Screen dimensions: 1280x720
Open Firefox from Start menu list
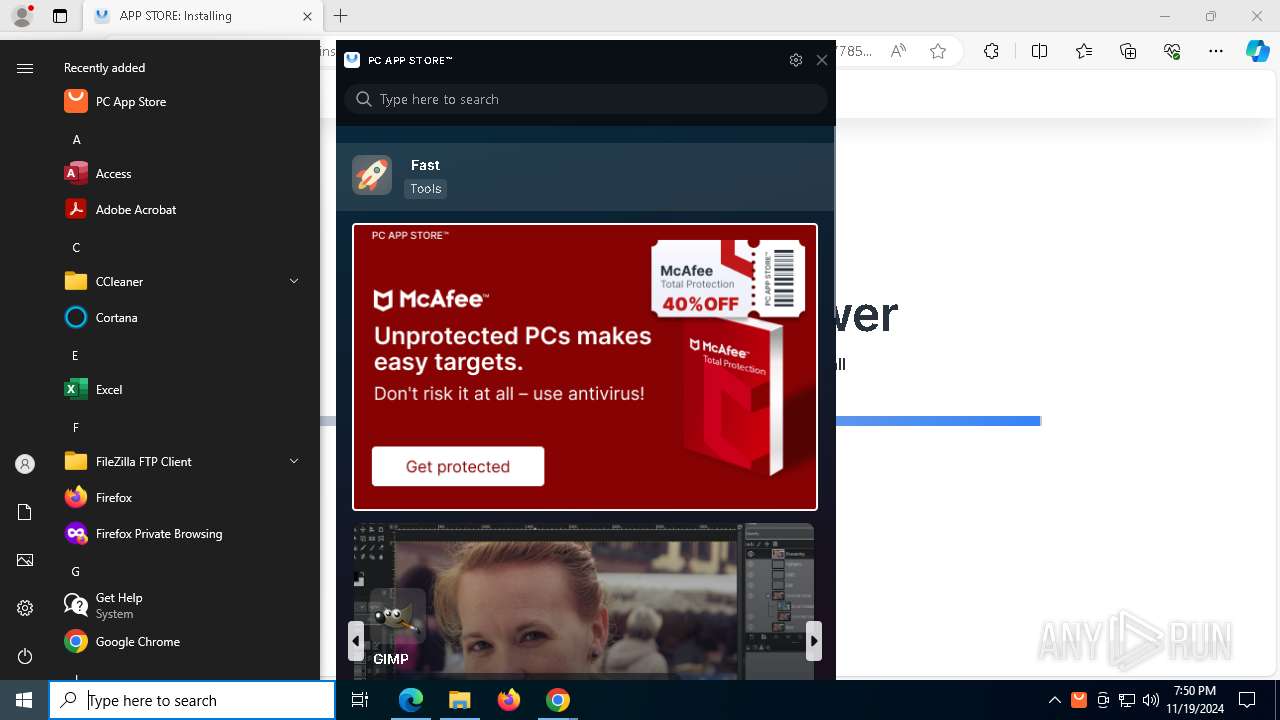coord(180,497)
